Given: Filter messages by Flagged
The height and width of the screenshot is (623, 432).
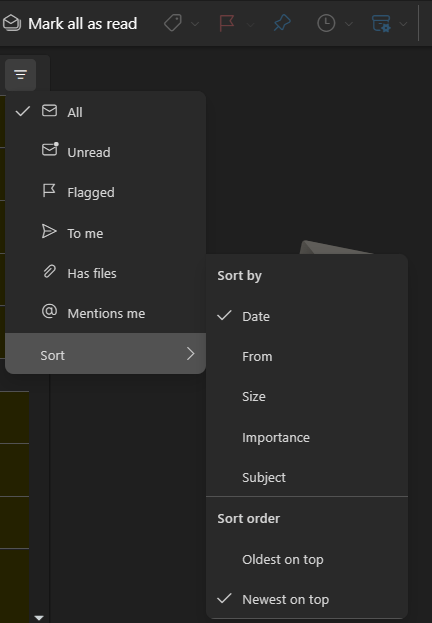Looking at the screenshot, I should coord(105,192).
